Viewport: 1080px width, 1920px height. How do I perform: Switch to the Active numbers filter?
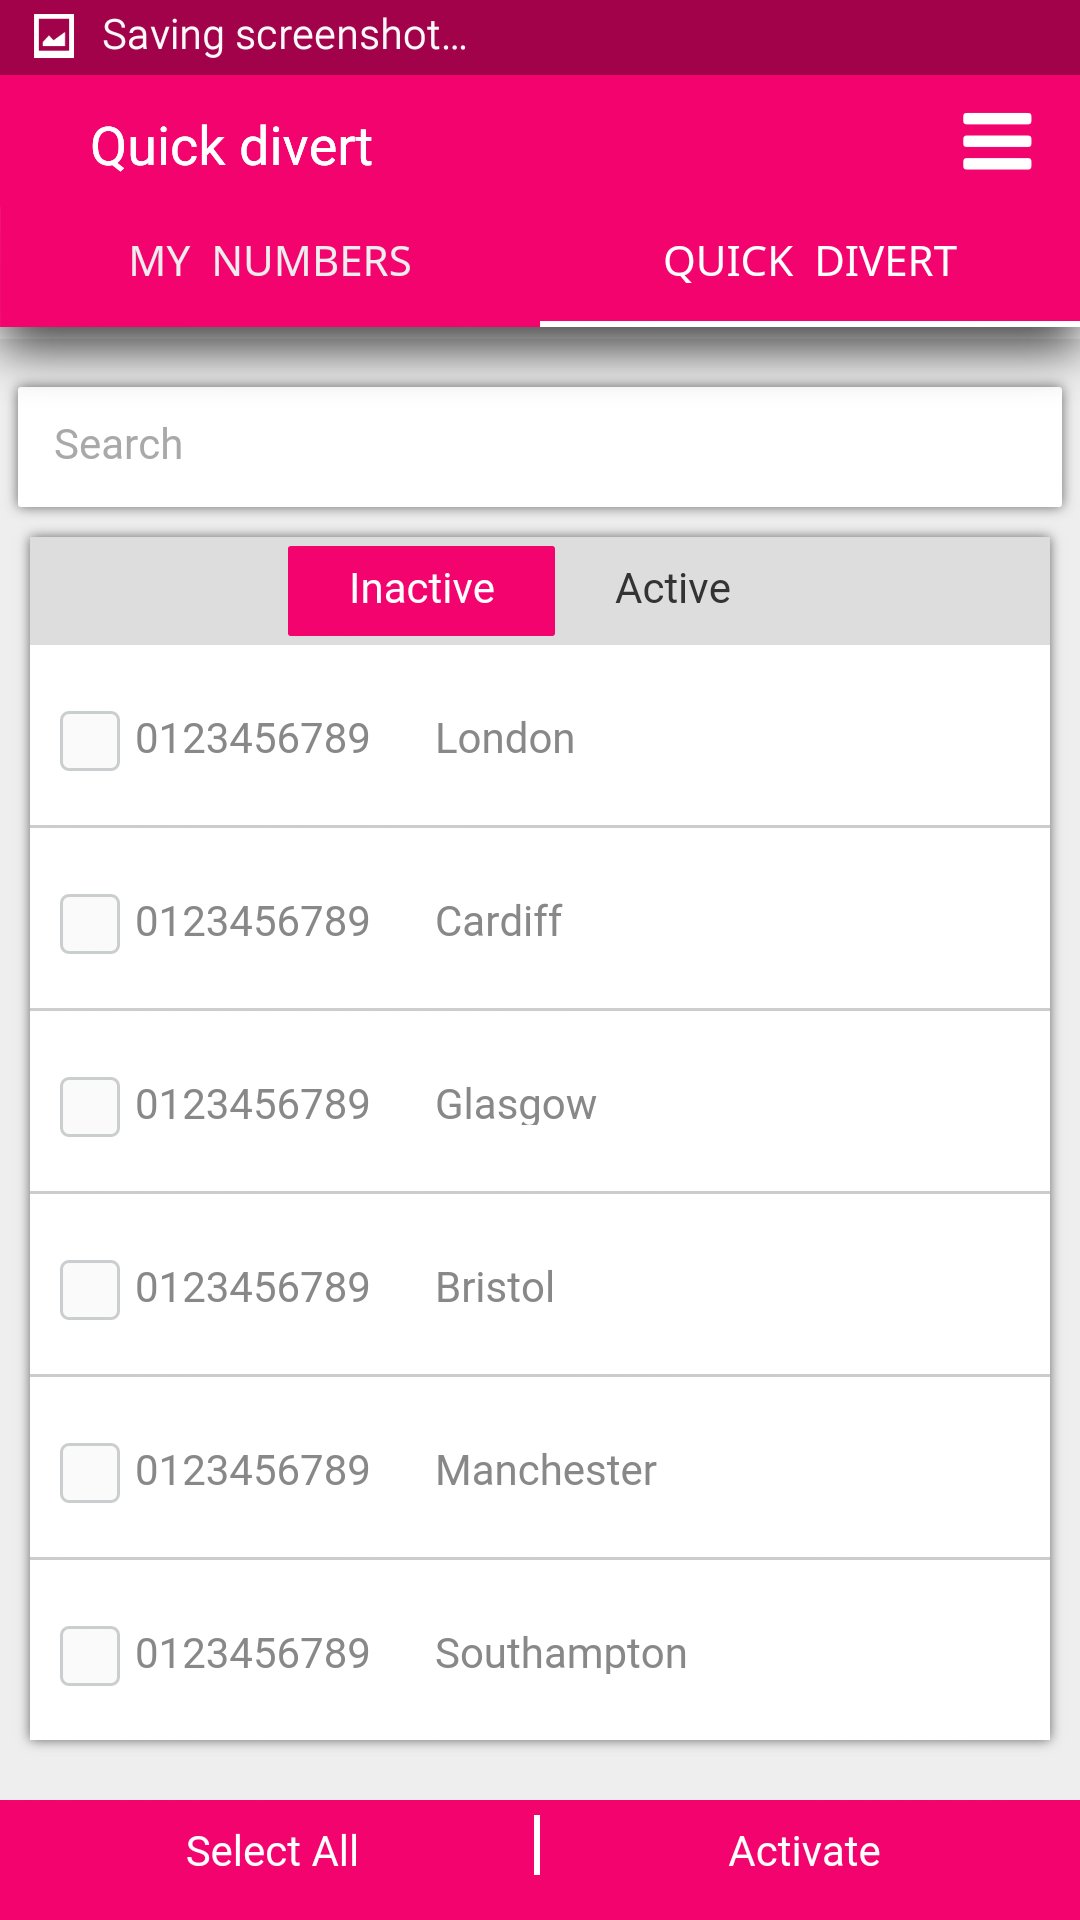click(673, 590)
